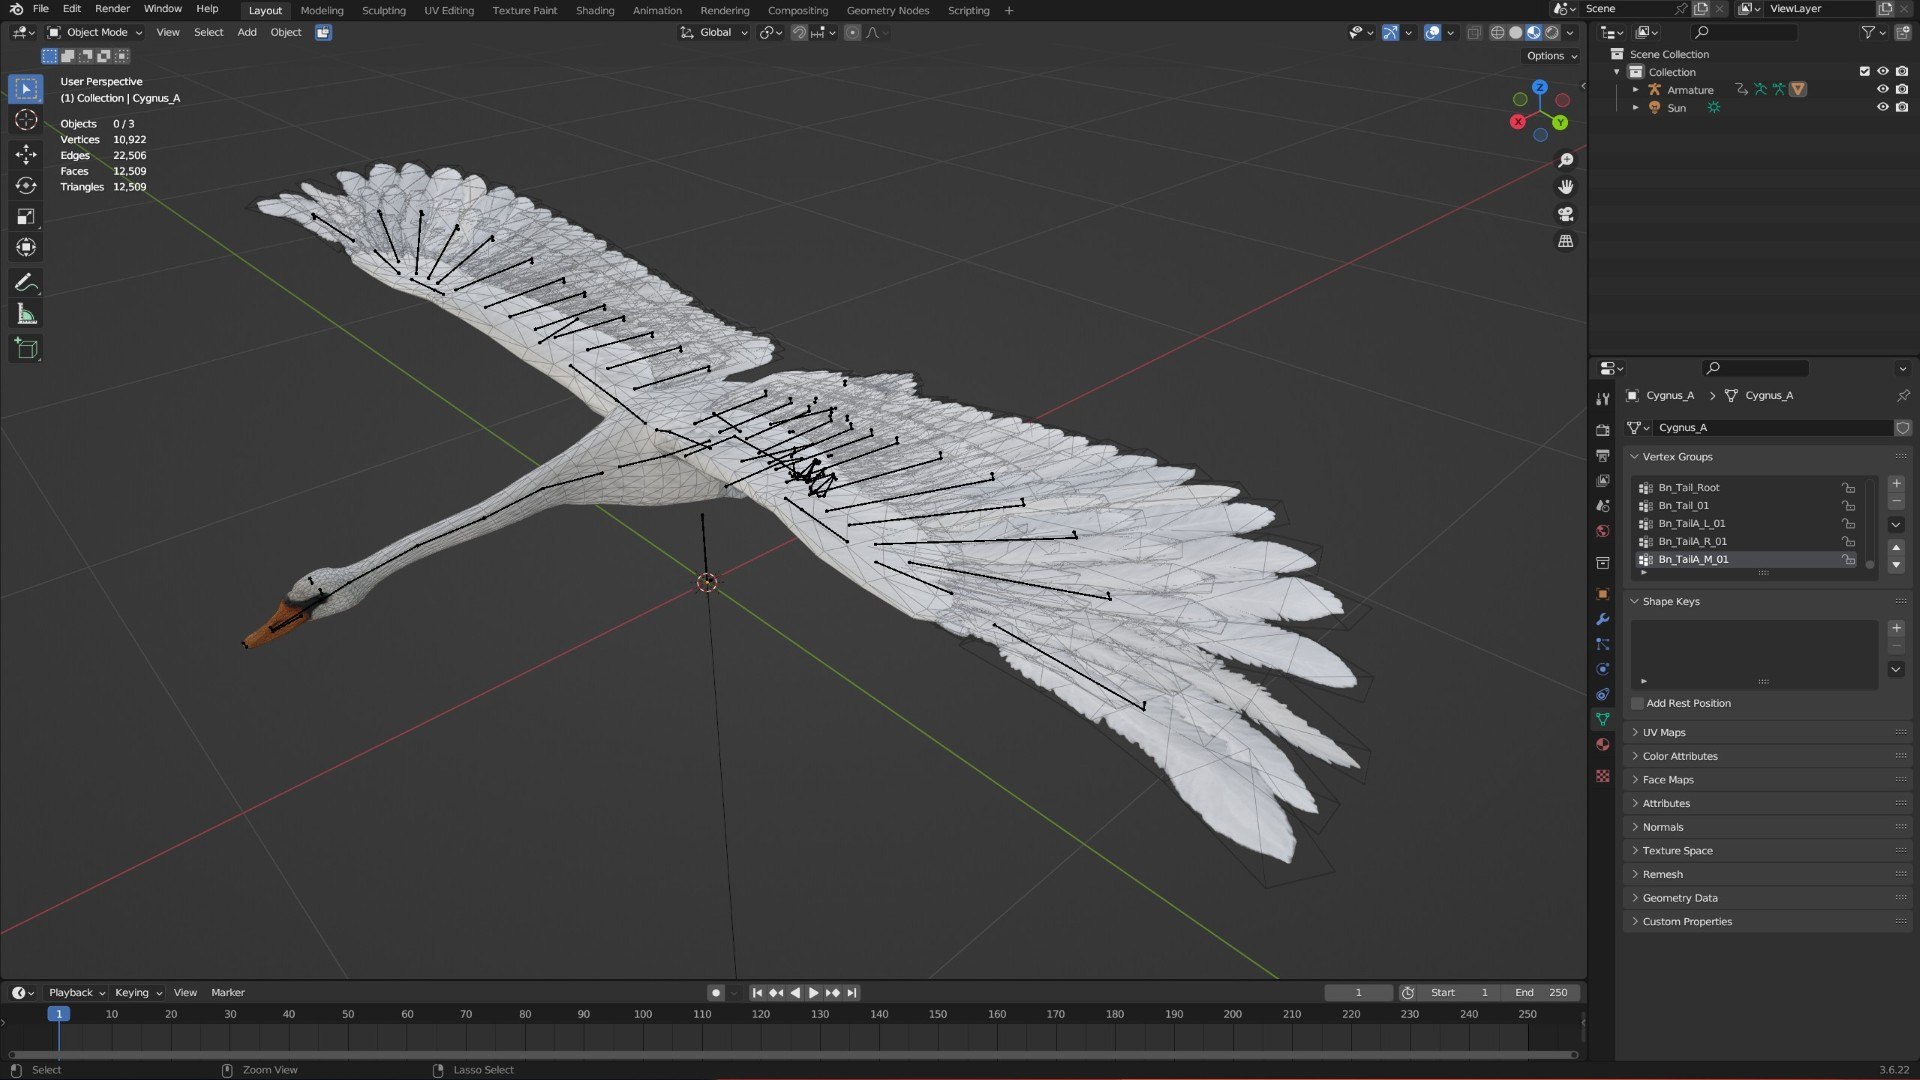Viewport: 1920px width, 1080px height.
Task: Jump to timeline end button
Action: (x=852, y=993)
